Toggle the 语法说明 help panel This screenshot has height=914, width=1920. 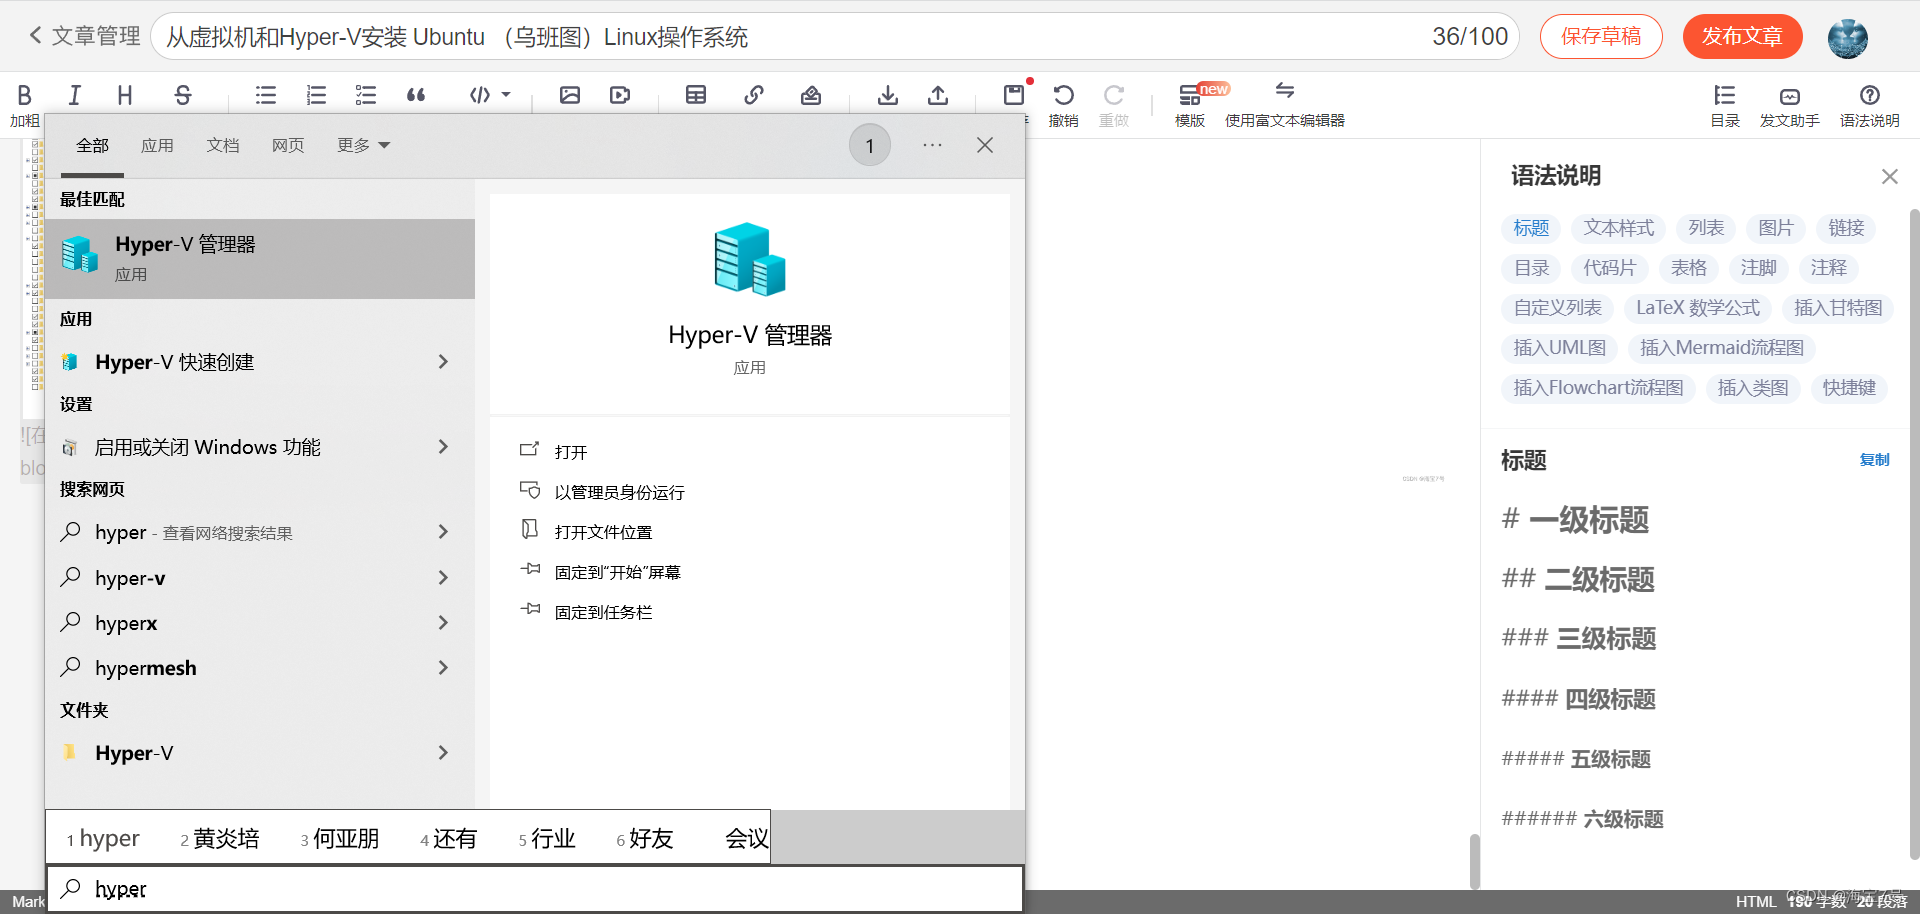pos(1870,105)
